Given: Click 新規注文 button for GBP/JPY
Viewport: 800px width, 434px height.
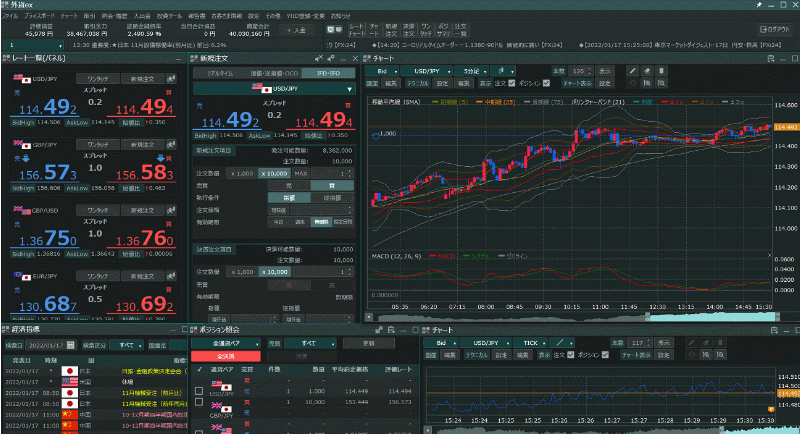Looking at the screenshot, I should click(143, 144).
